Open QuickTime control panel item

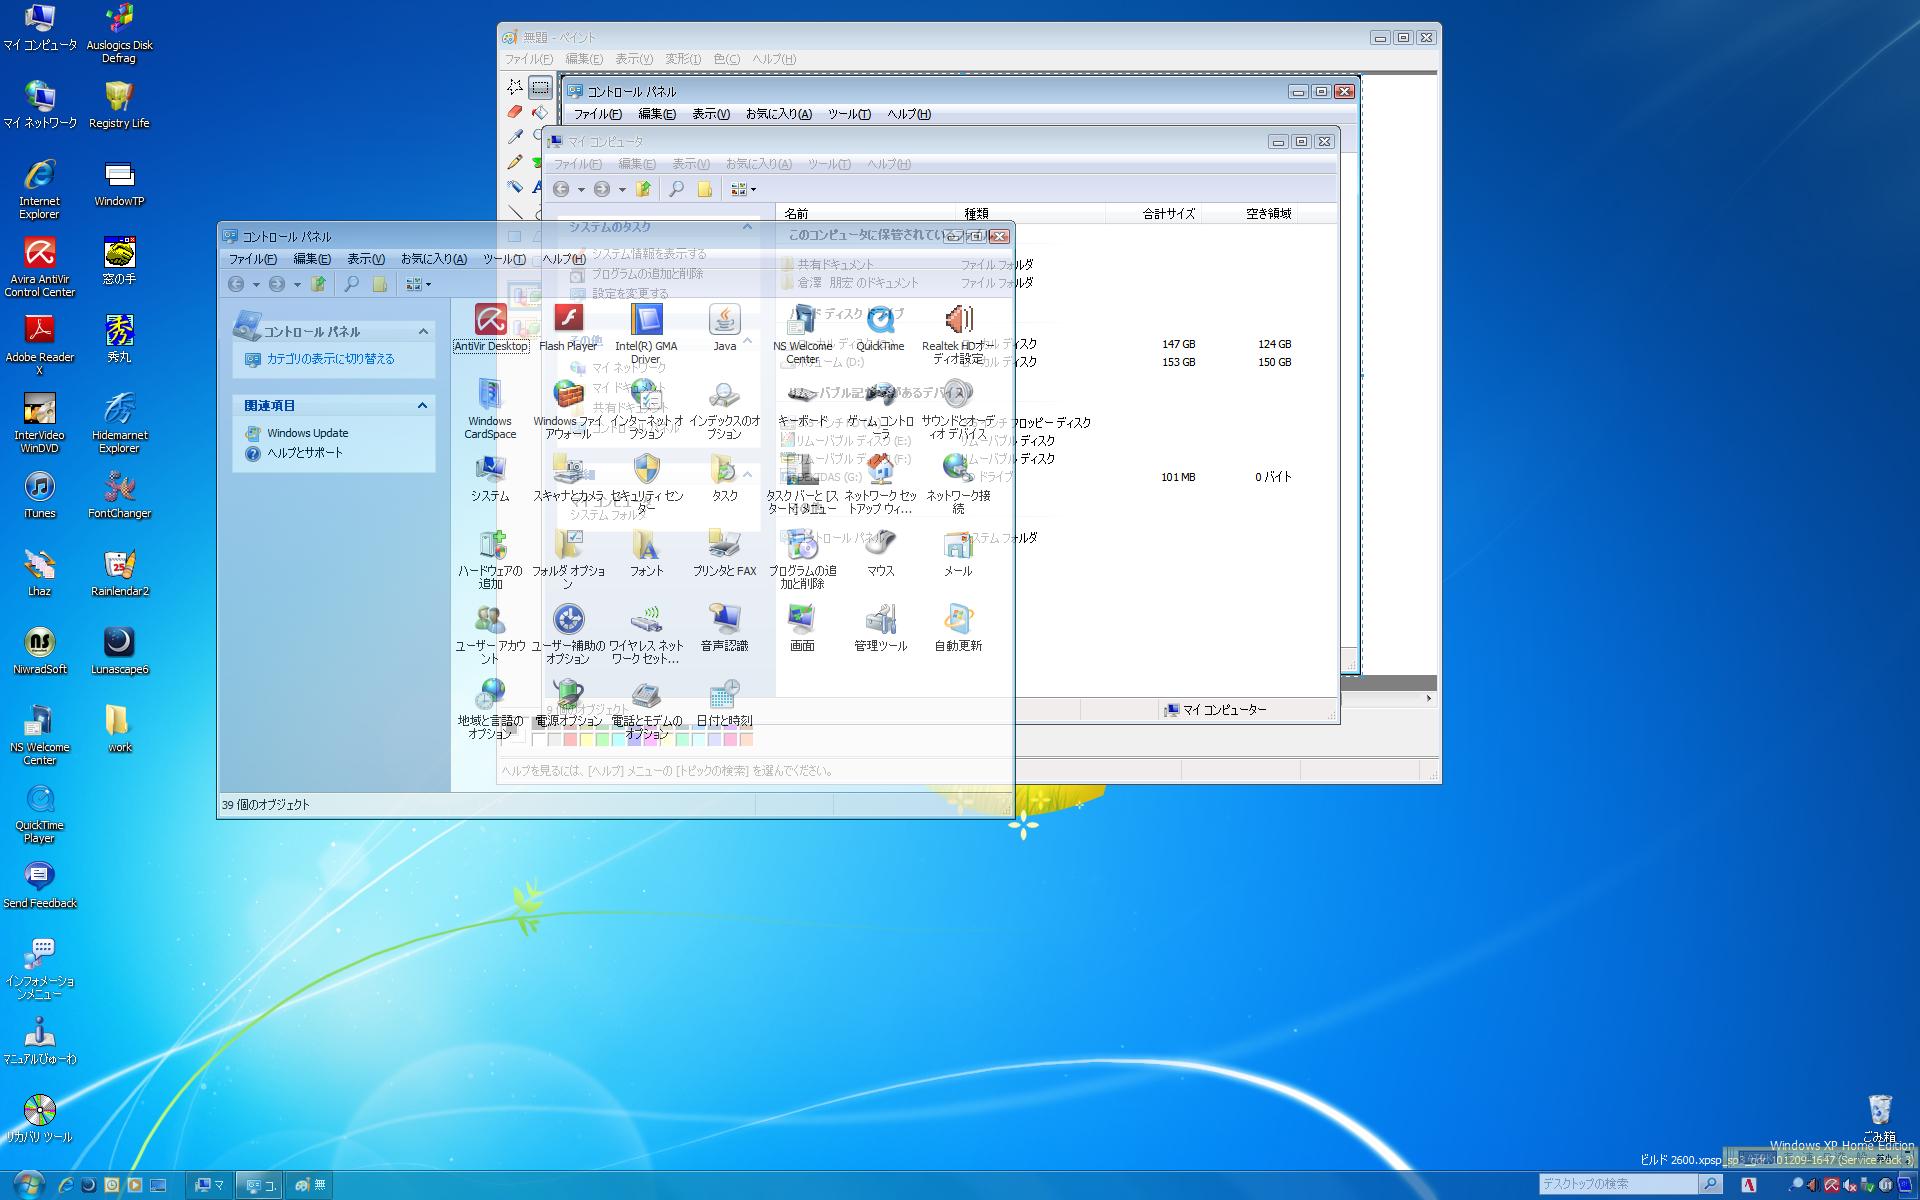point(880,328)
